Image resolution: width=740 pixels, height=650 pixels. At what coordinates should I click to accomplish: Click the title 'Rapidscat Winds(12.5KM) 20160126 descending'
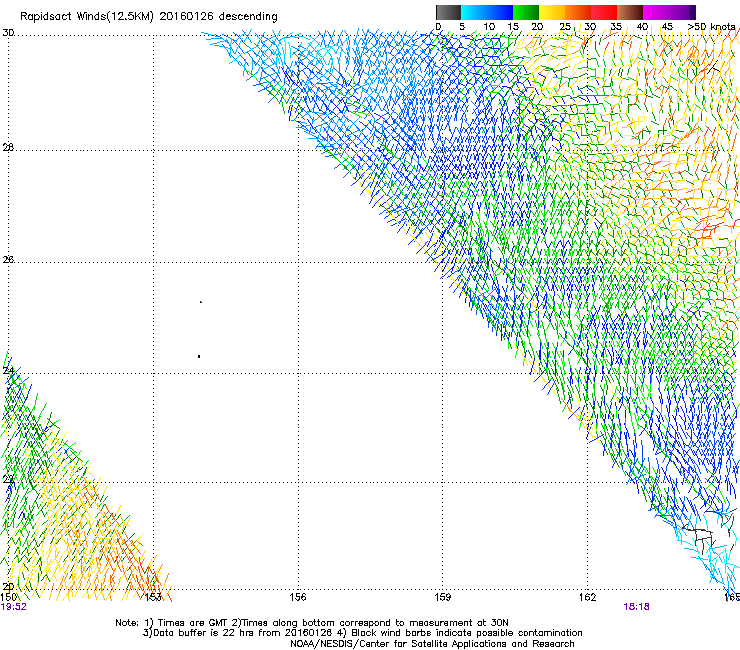[x=149, y=17]
